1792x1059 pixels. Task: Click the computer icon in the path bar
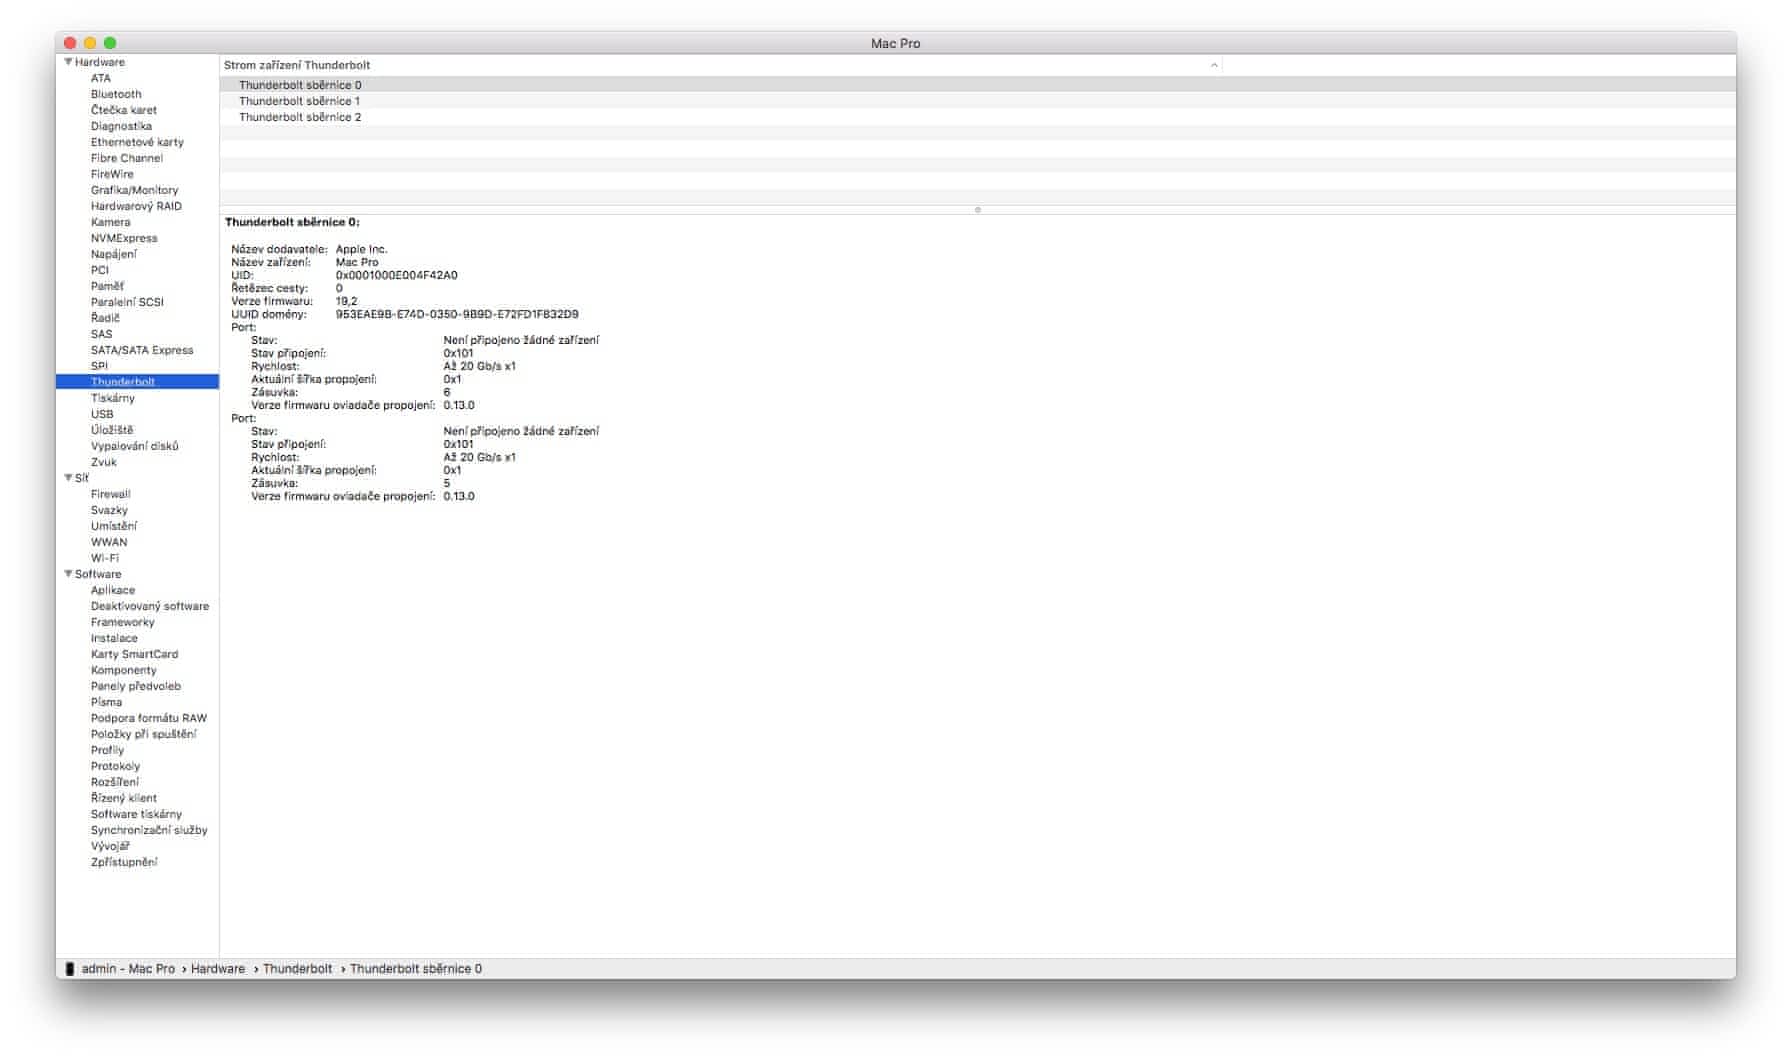tap(70, 969)
